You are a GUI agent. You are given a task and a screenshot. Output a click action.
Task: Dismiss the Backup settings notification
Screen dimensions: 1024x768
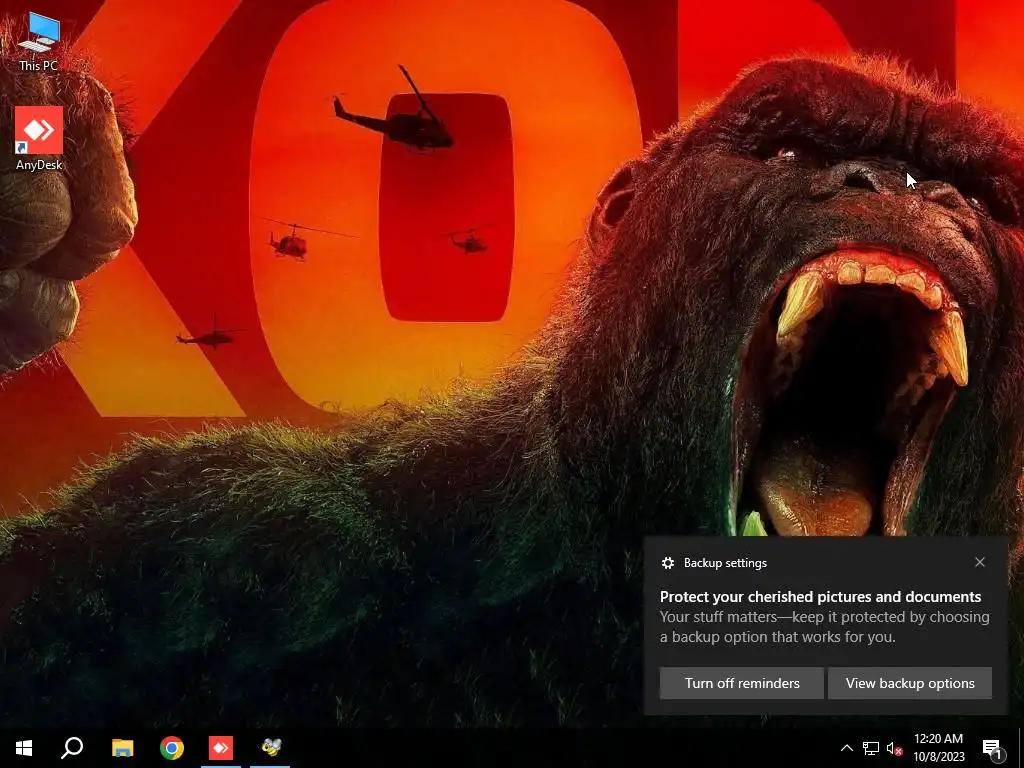[980, 562]
